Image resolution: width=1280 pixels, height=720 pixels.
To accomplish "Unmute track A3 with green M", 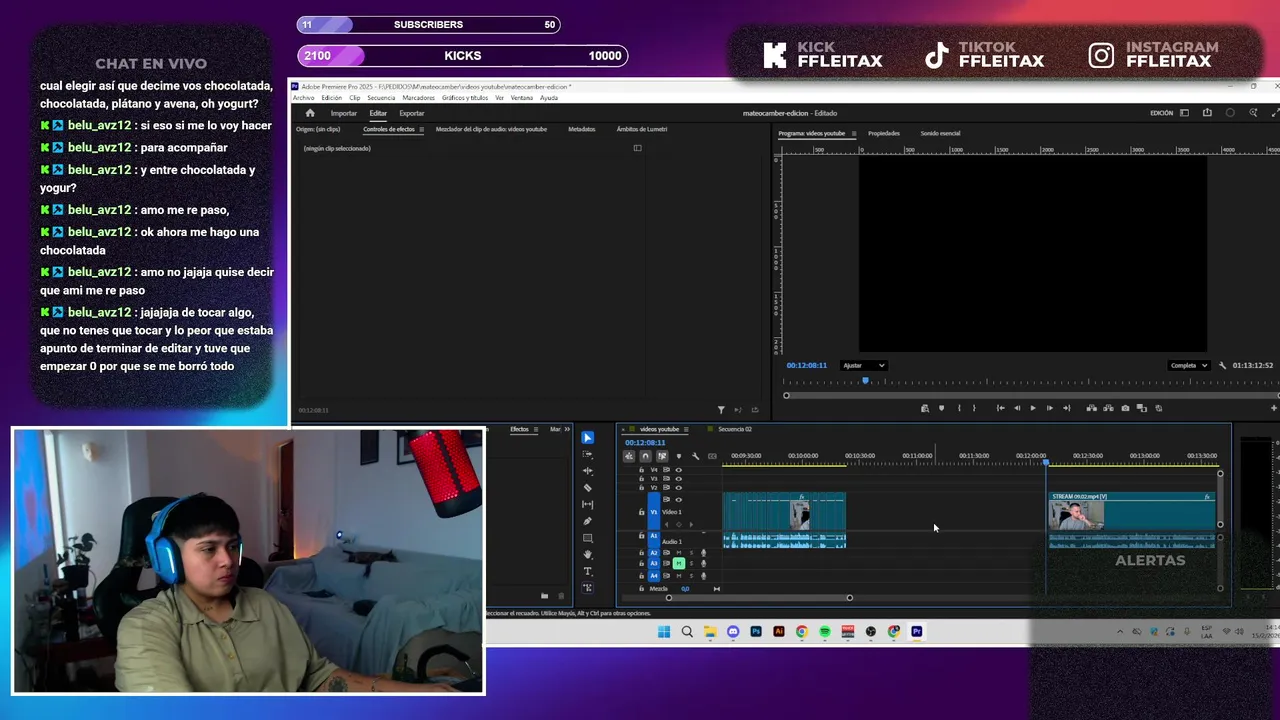I will [678, 563].
